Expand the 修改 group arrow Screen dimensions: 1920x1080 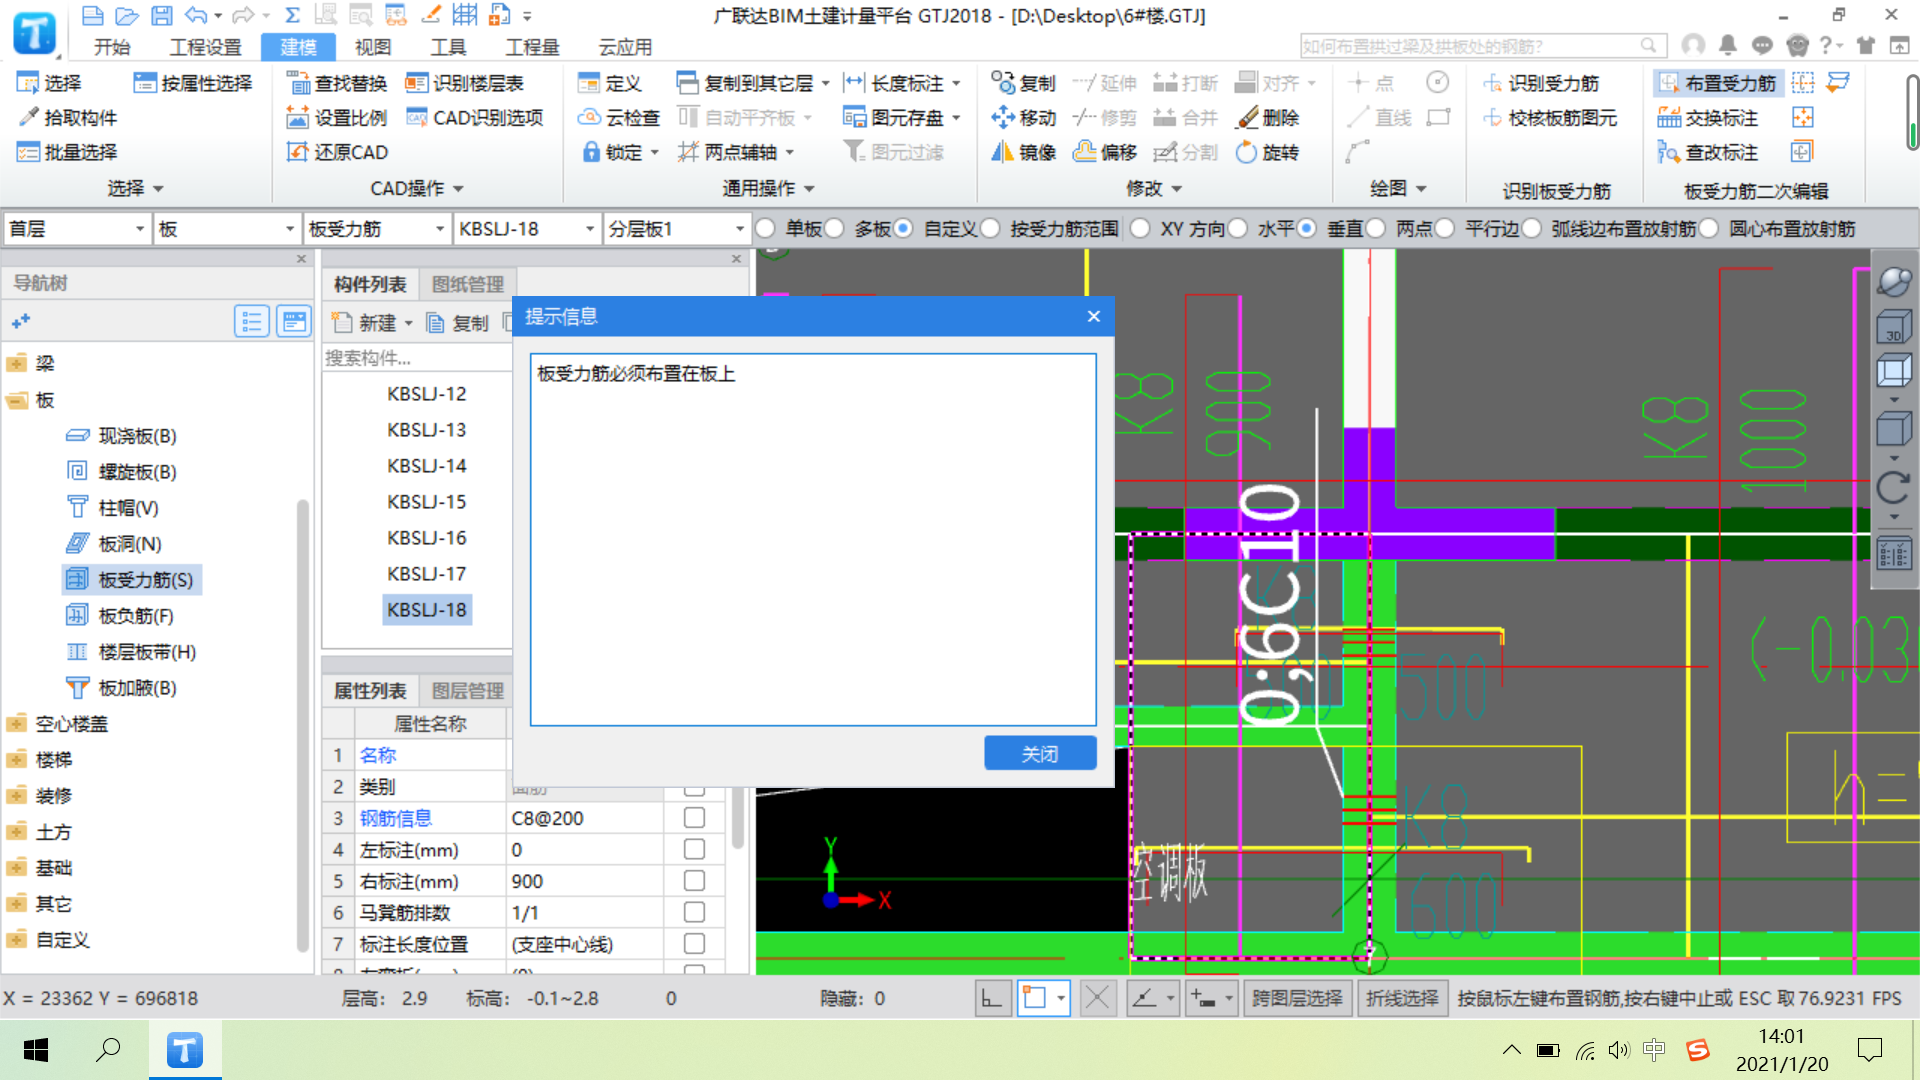[x=1177, y=189]
